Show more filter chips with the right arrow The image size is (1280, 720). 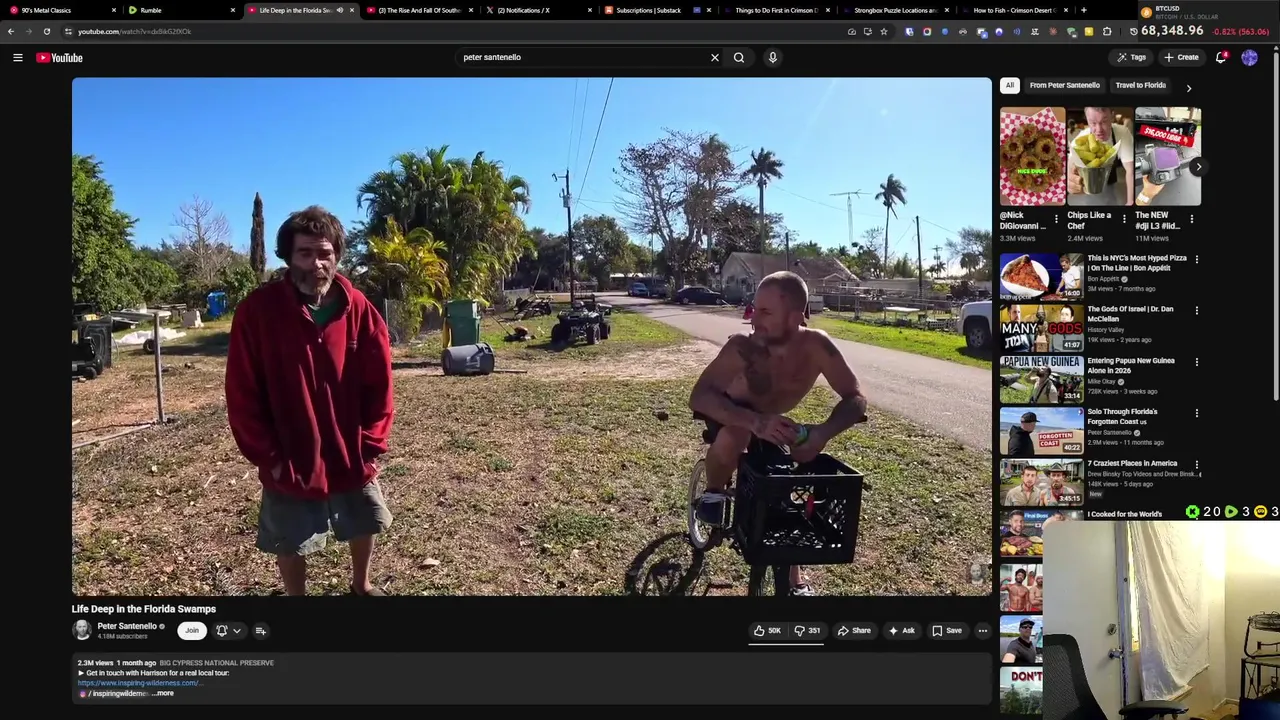[1189, 87]
